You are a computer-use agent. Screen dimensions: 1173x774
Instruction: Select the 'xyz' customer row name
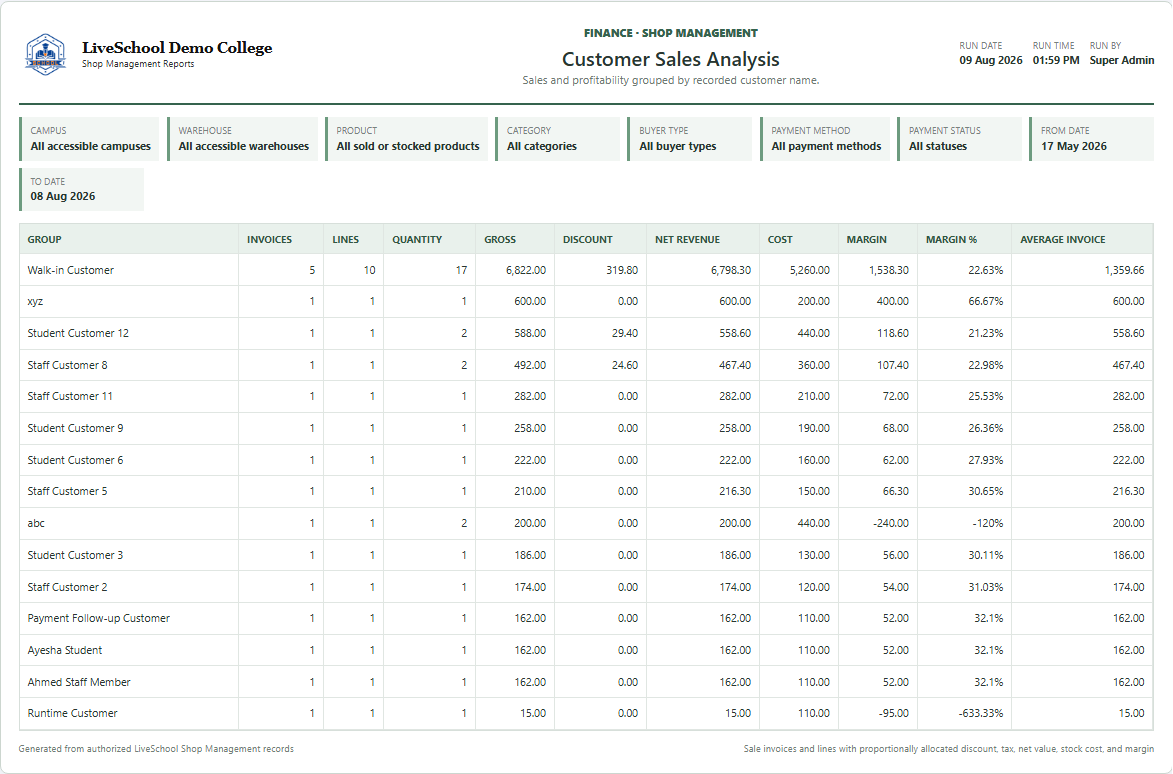[35, 302]
